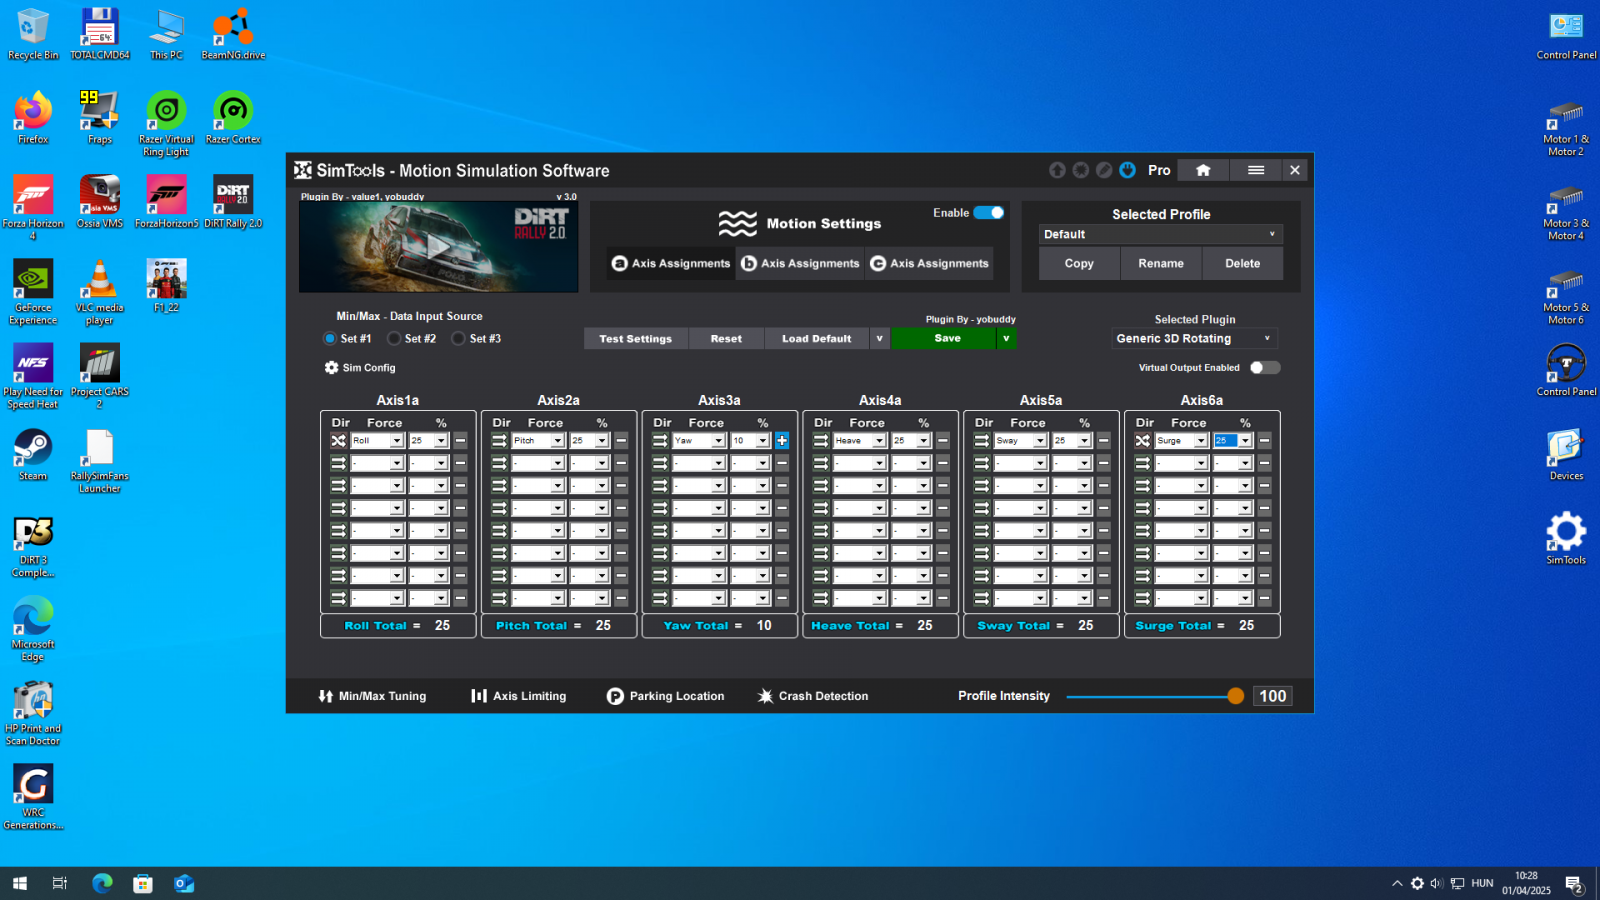Switch to Axis Assignments b tab
Viewport: 1600px width, 900px height.
[x=800, y=264]
